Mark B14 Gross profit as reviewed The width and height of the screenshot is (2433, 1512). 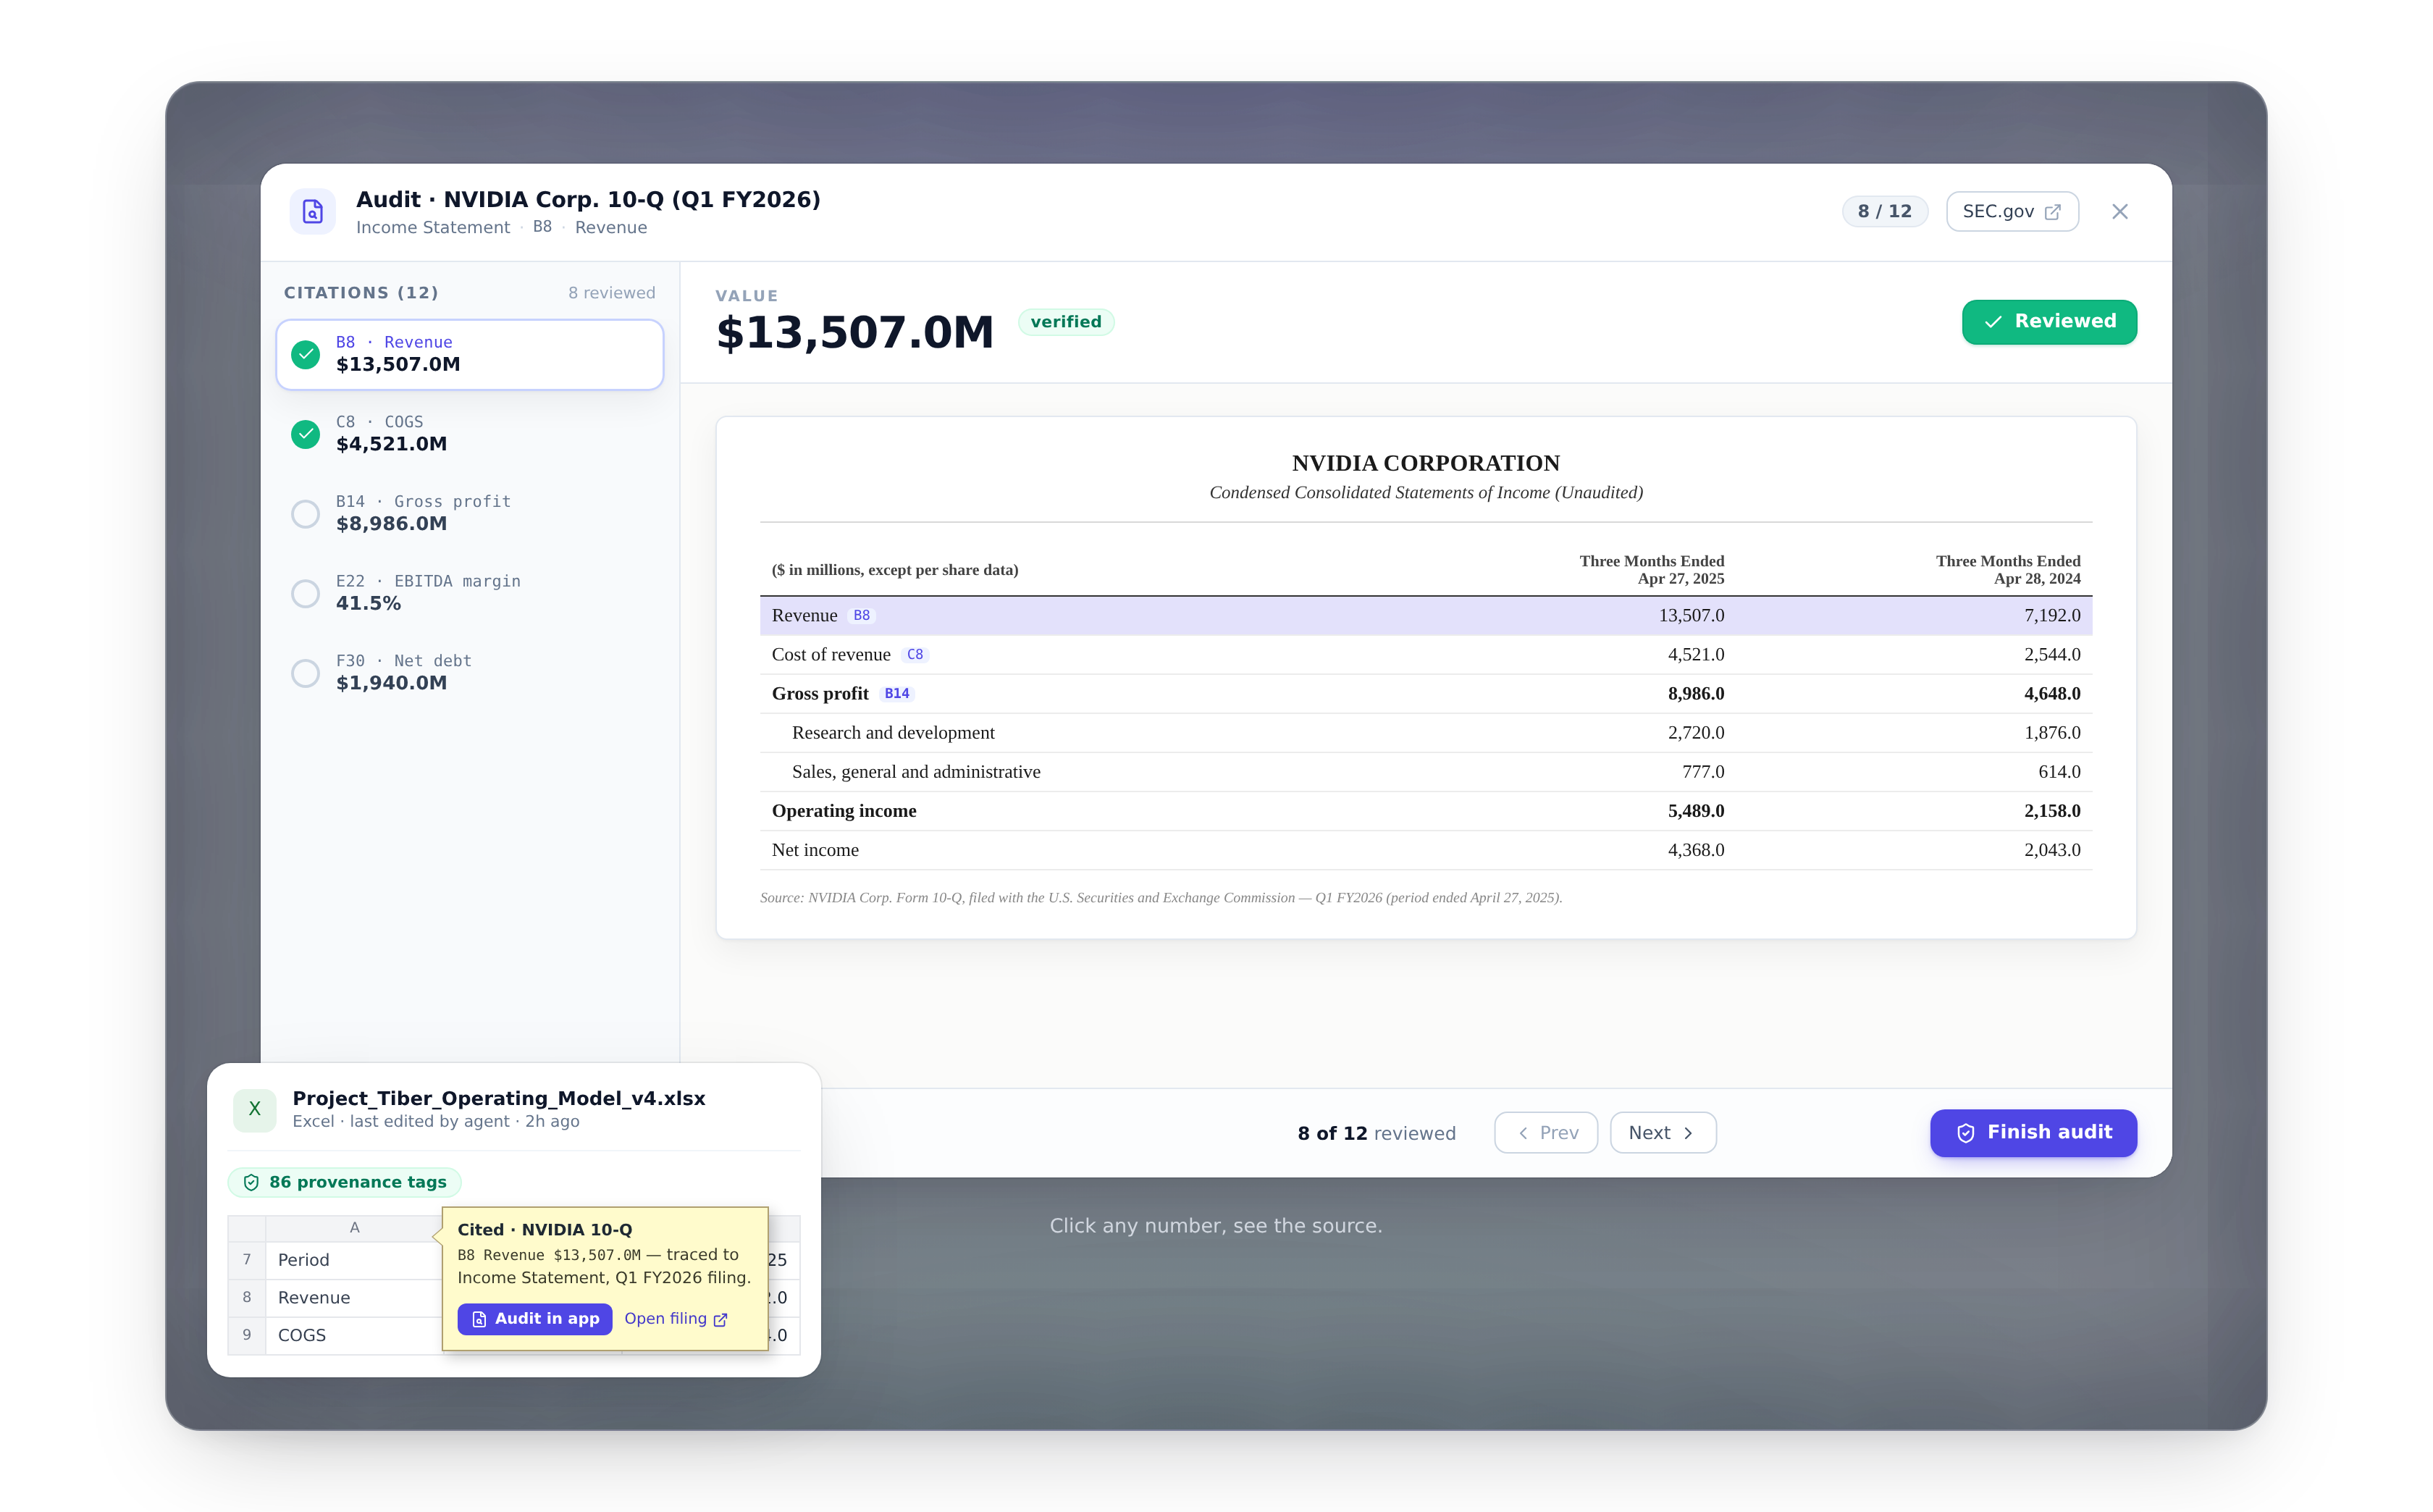[305, 514]
